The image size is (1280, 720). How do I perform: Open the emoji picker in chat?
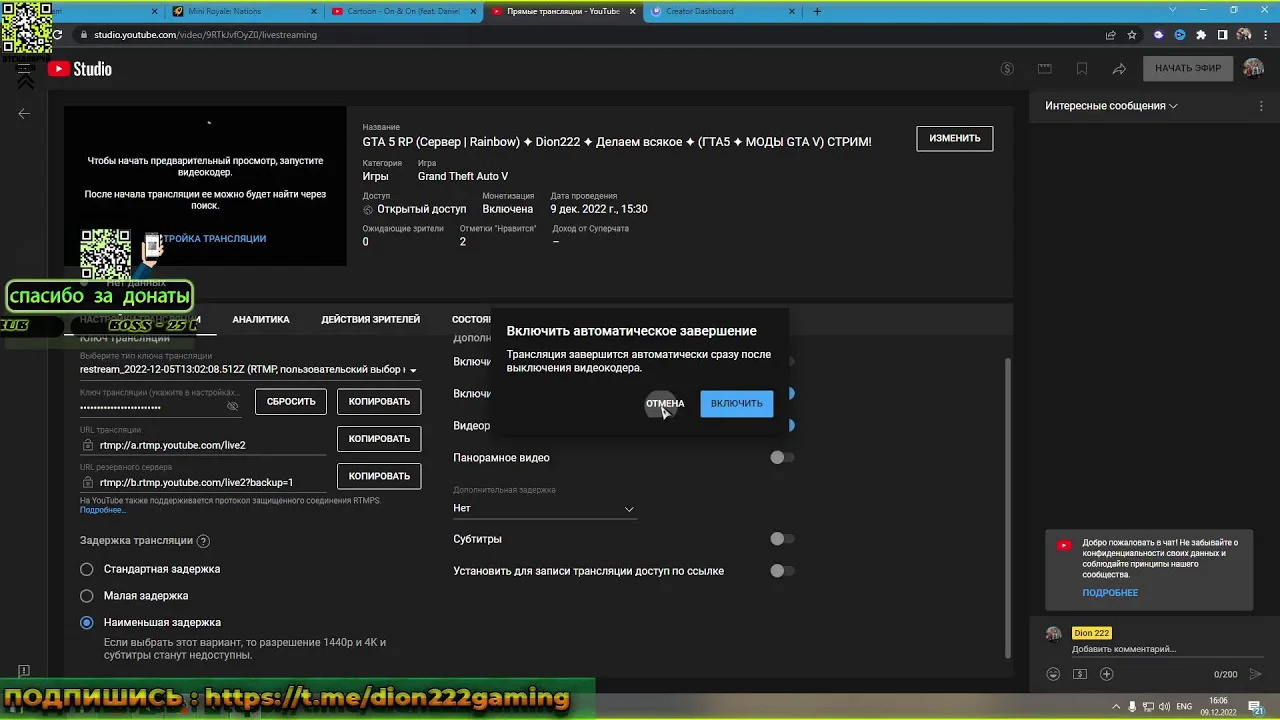(x=1053, y=674)
